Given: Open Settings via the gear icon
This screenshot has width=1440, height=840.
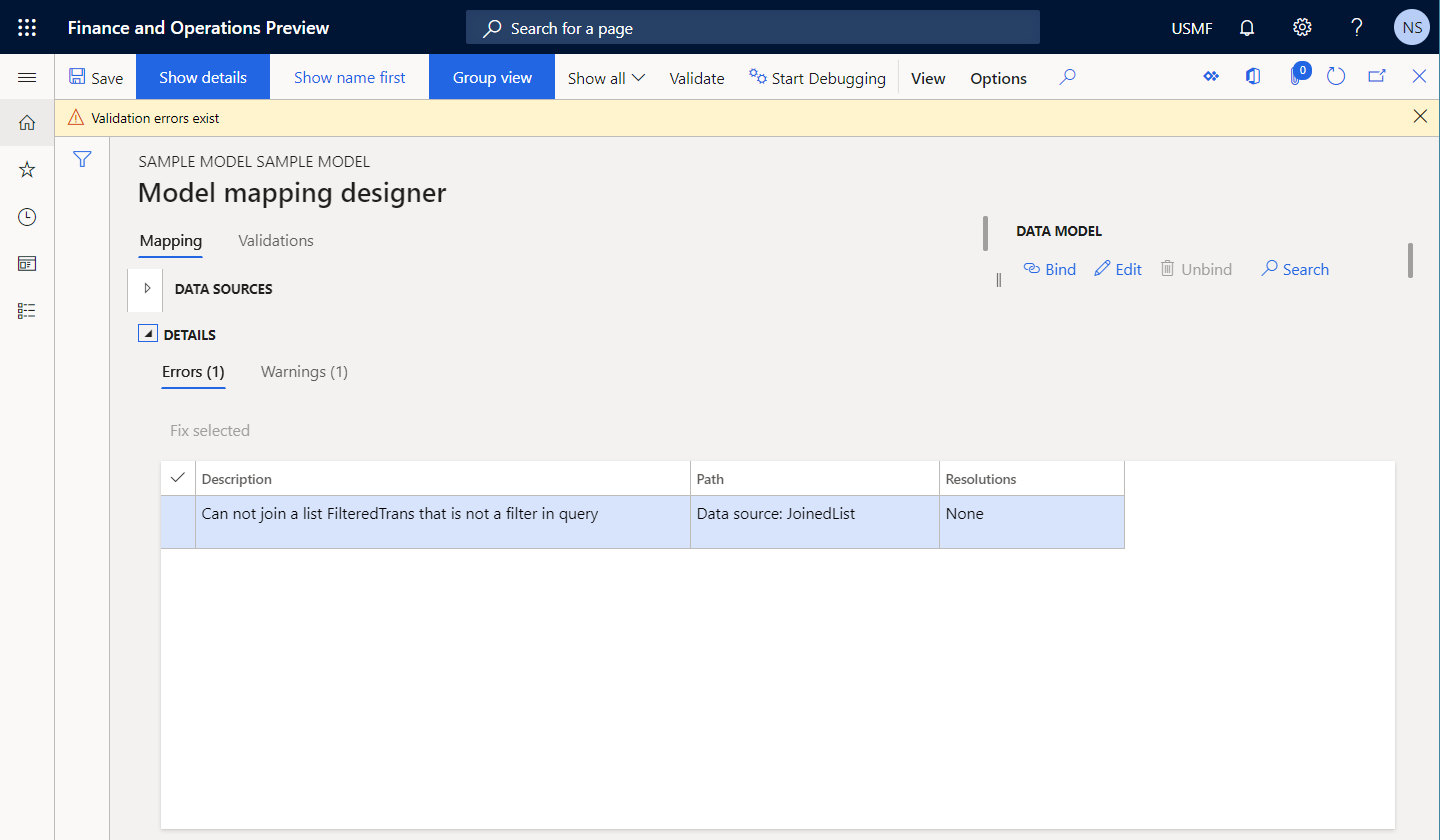Looking at the screenshot, I should coord(1302,27).
